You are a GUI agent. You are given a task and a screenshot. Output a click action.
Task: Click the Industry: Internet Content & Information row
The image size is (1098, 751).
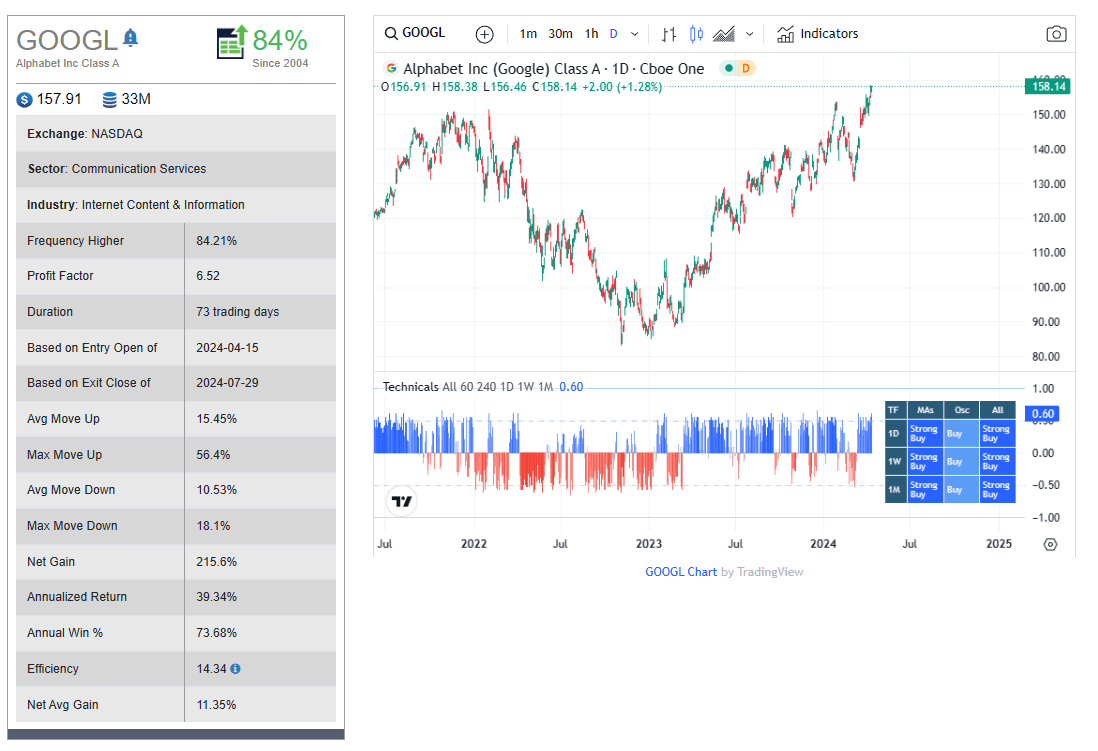176,205
